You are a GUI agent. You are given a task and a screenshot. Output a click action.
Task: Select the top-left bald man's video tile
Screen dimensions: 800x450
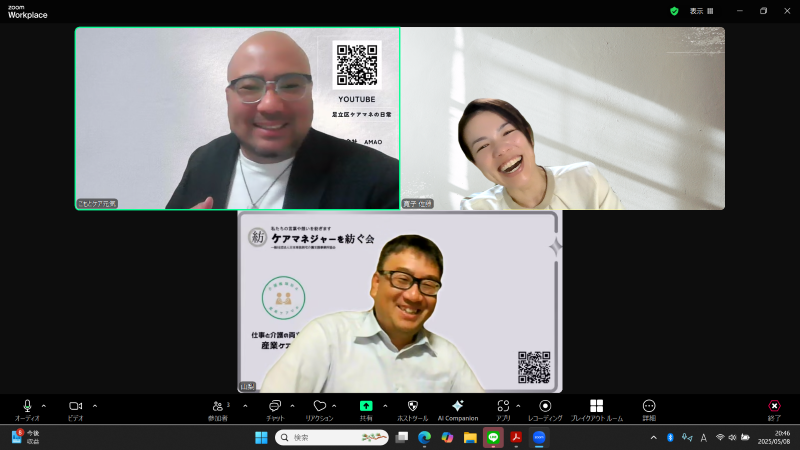pos(237,118)
